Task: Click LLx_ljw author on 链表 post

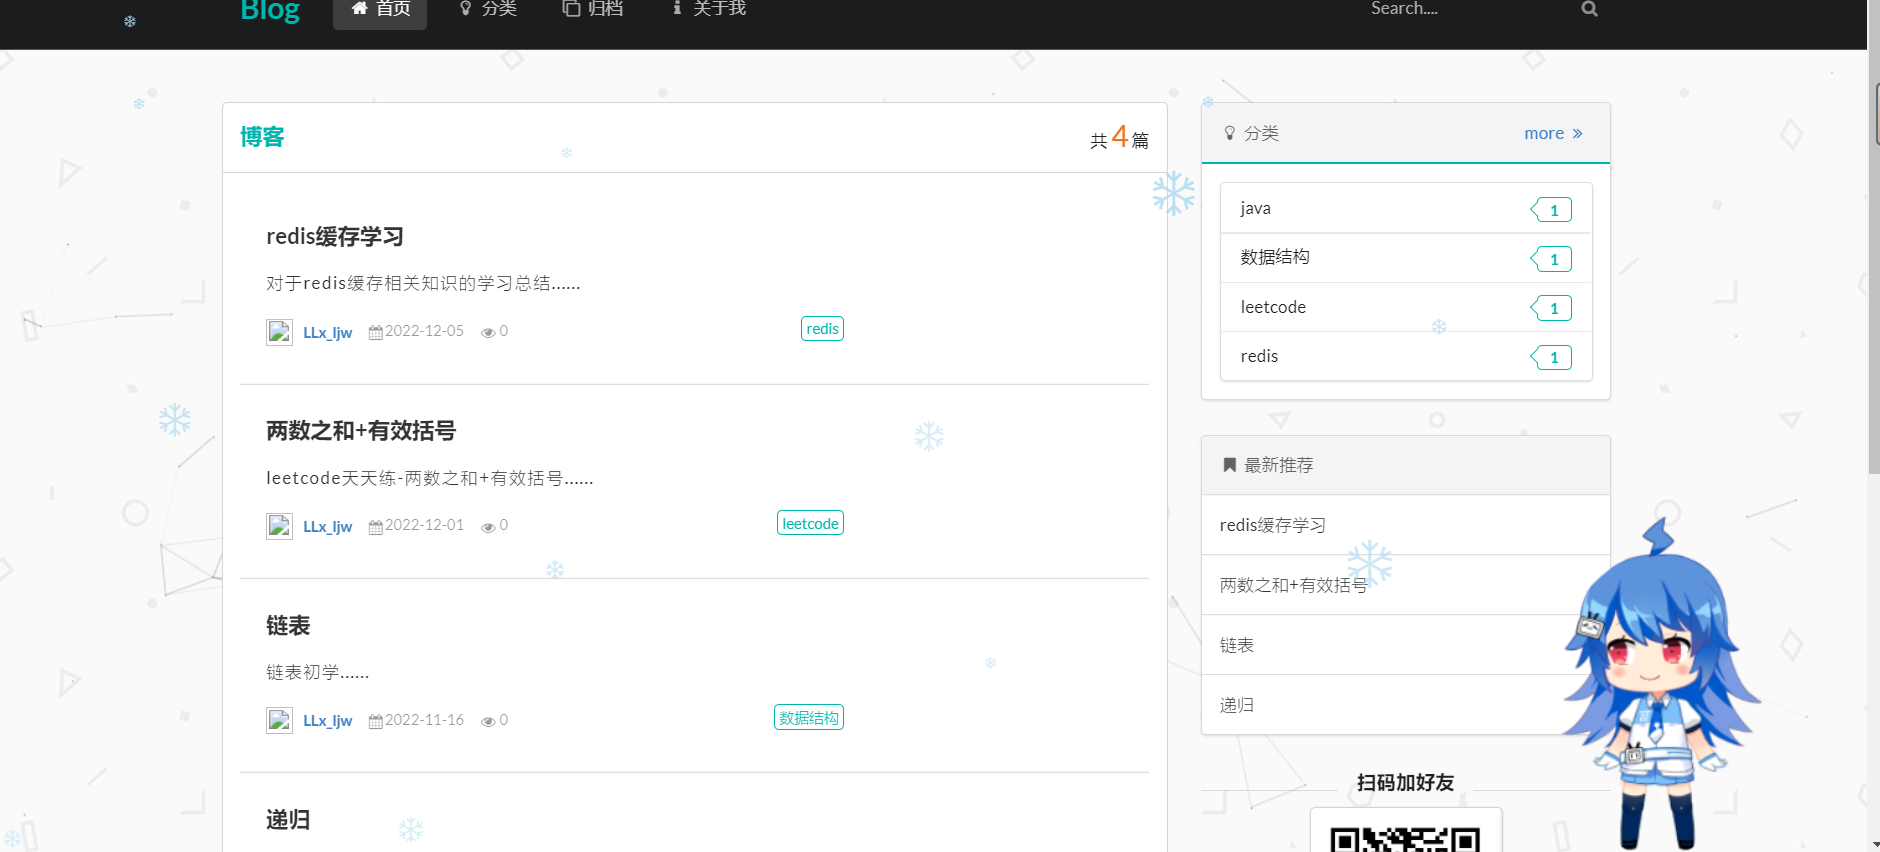Action: [x=328, y=721]
